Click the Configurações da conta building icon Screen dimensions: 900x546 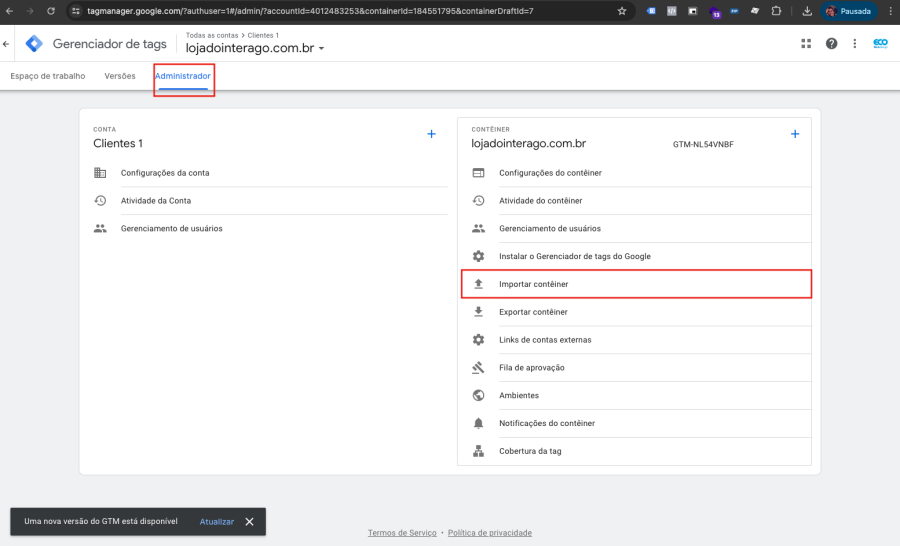(x=100, y=173)
